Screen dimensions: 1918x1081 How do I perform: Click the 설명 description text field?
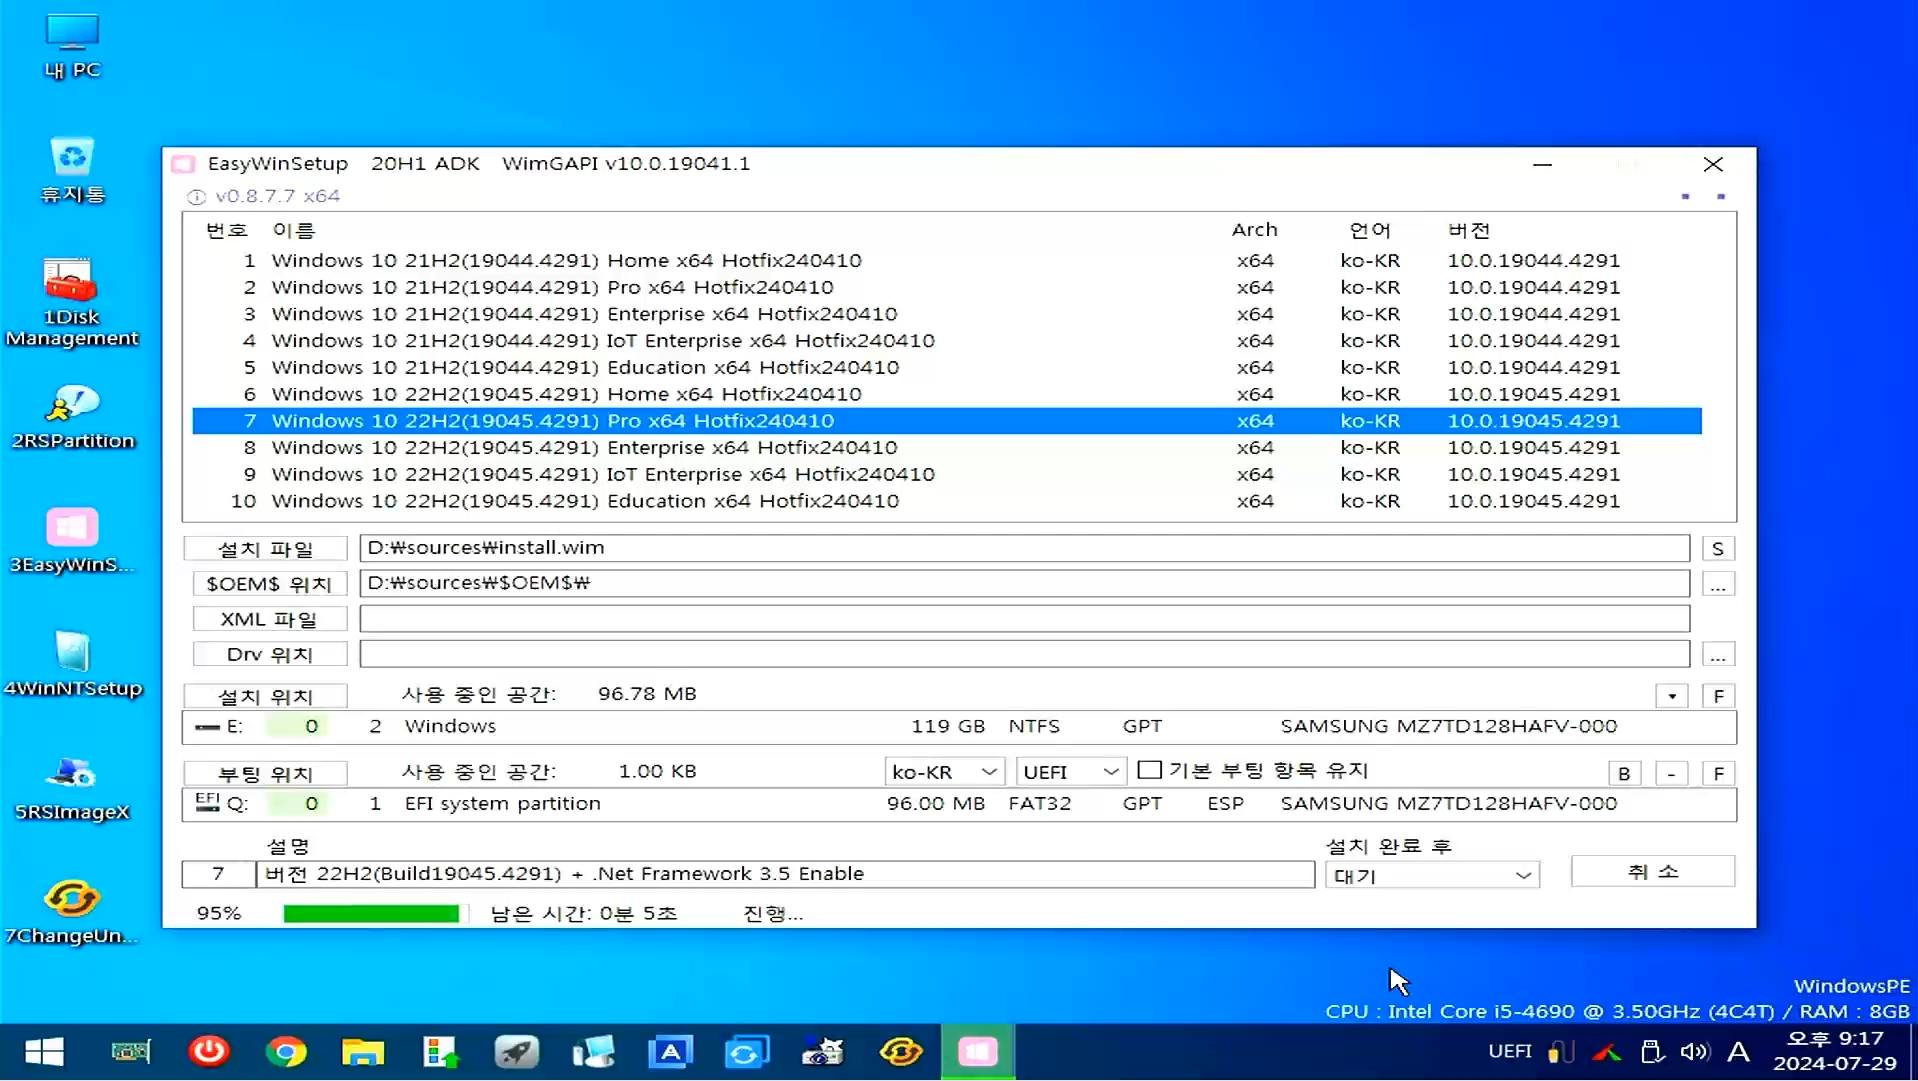click(x=785, y=874)
